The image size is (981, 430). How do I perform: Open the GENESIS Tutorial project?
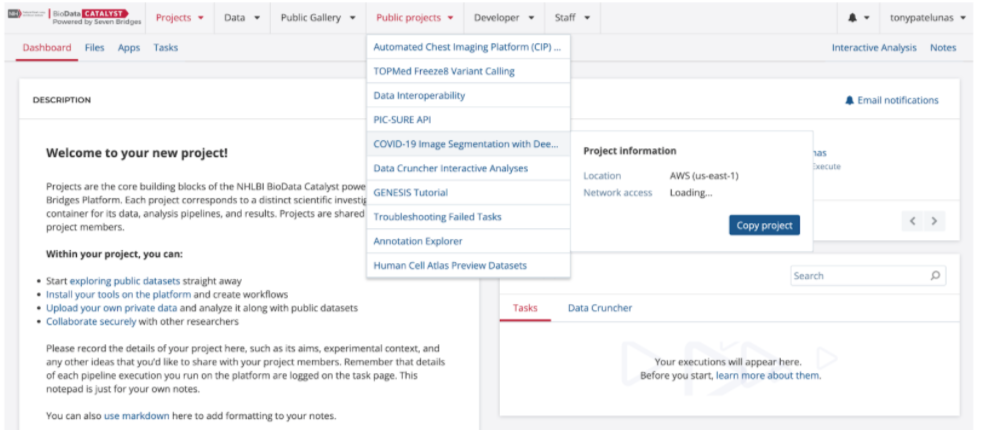[x=469, y=193]
